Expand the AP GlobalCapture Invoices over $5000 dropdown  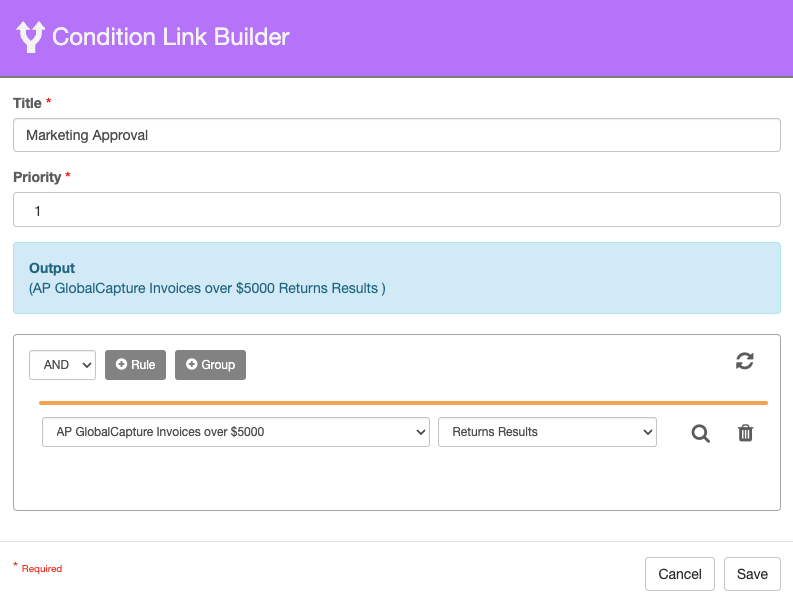tap(236, 432)
